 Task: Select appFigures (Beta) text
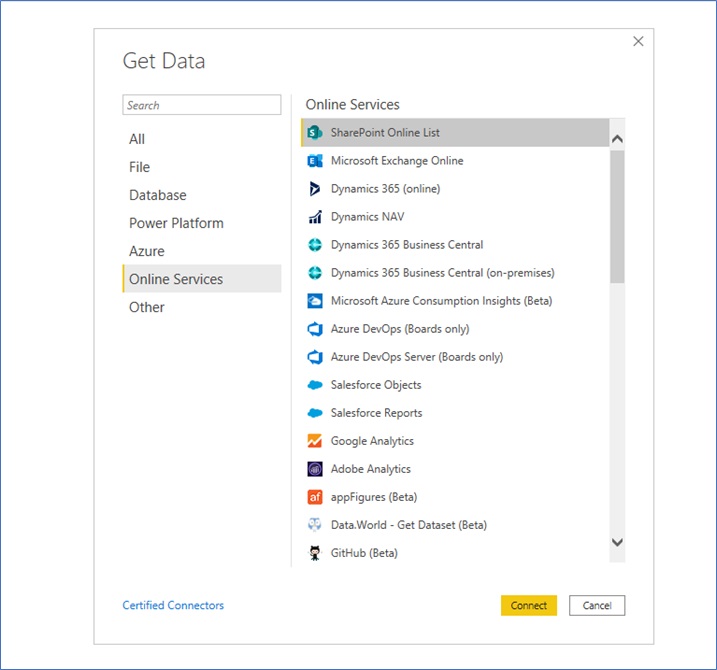point(374,497)
